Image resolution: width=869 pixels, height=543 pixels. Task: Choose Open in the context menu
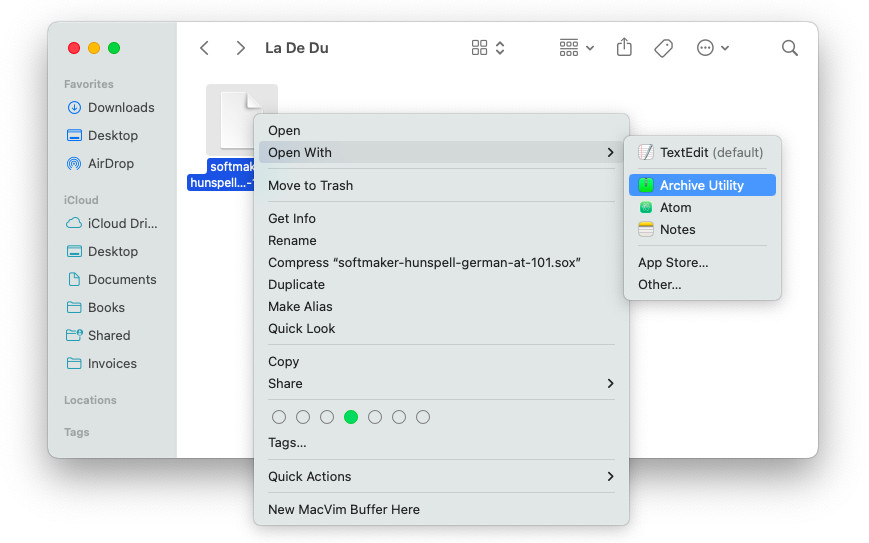(x=441, y=130)
